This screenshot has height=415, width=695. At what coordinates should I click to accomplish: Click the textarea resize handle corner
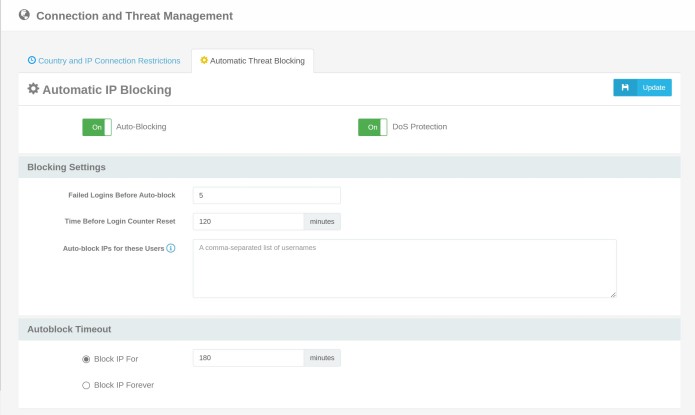pos(613,294)
